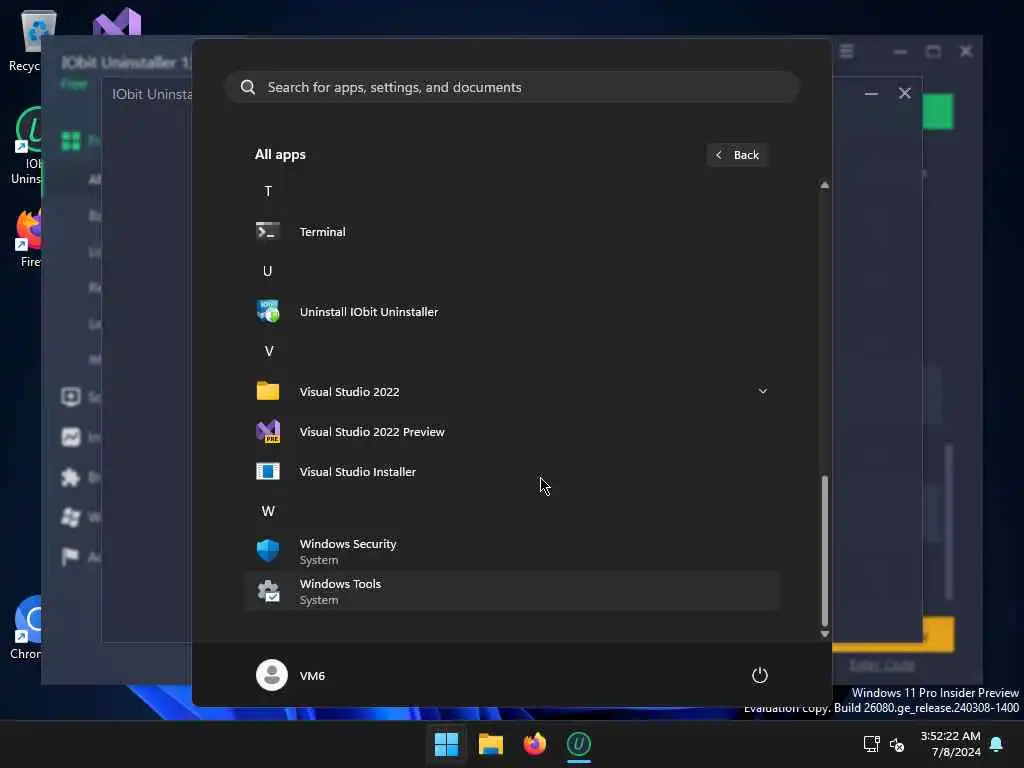This screenshot has width=1024, height=768.
Task: Open the notification bell in system tray
Action: pos(996,744)
